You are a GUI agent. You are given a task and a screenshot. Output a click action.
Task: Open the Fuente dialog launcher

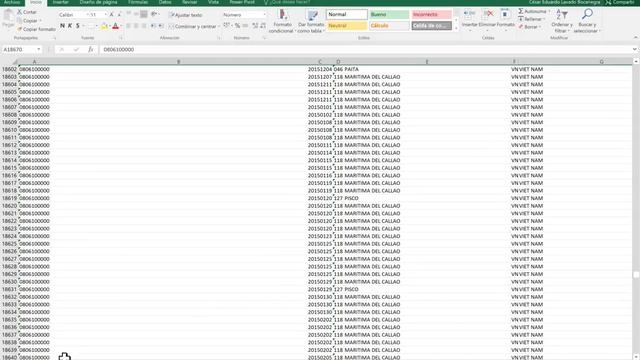click(x=121, y=38)
